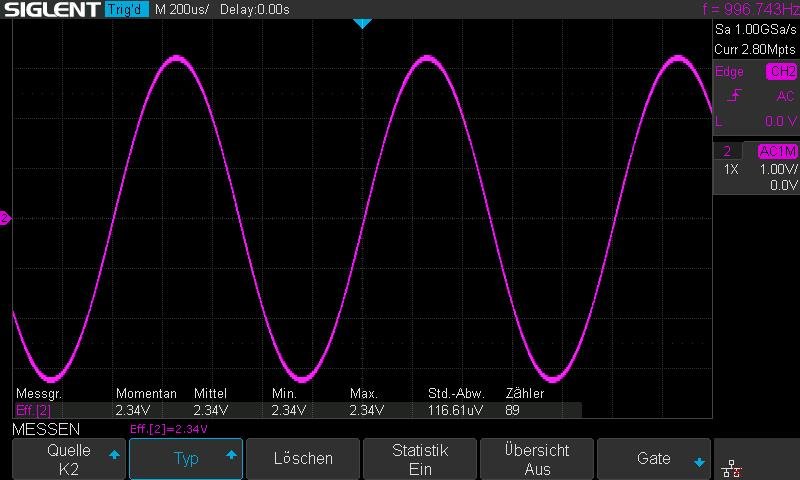This screenshot has height=480, width=800.
Task: Click the SIGLENT logo
Action: (x=50, y=10)
